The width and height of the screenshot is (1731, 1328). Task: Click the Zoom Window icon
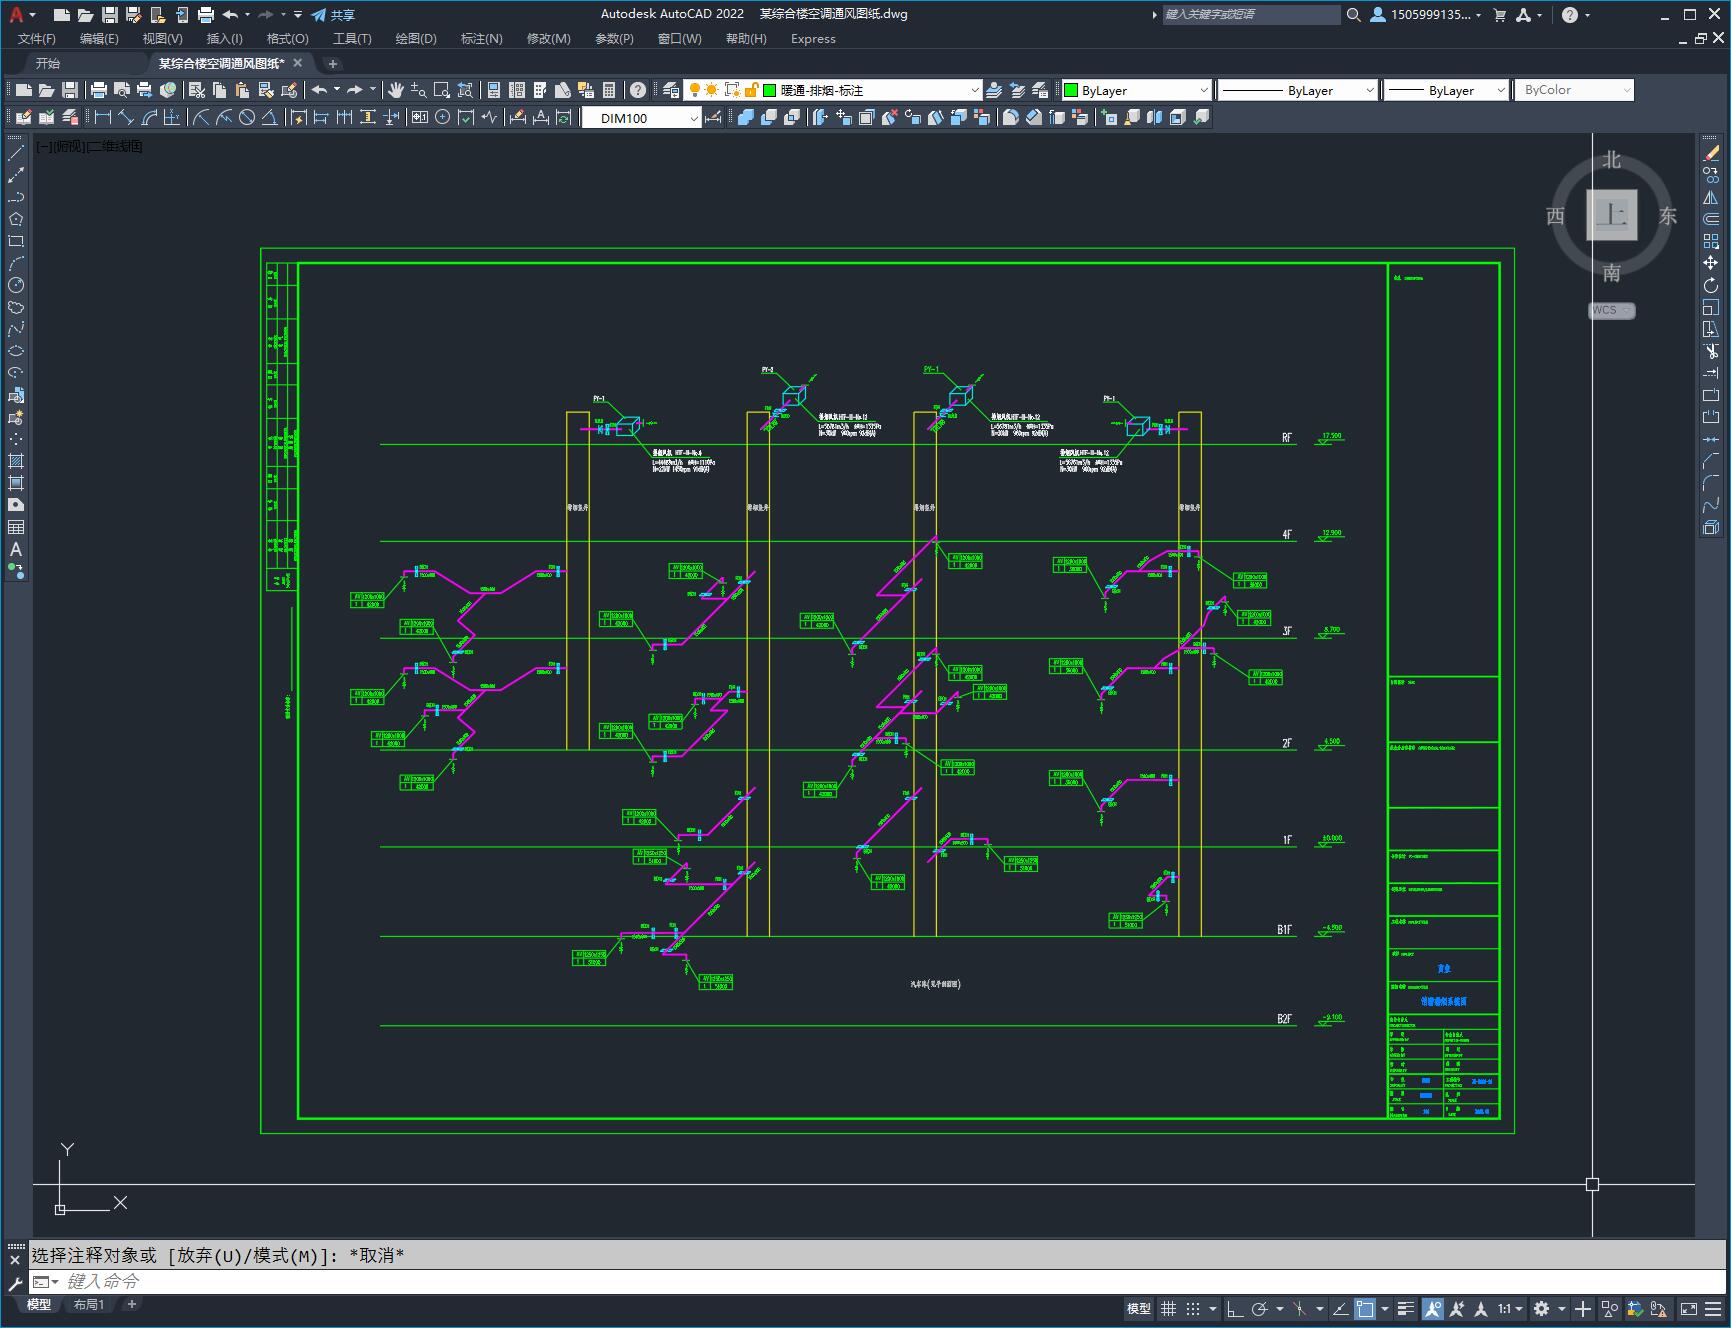point(441,90)
